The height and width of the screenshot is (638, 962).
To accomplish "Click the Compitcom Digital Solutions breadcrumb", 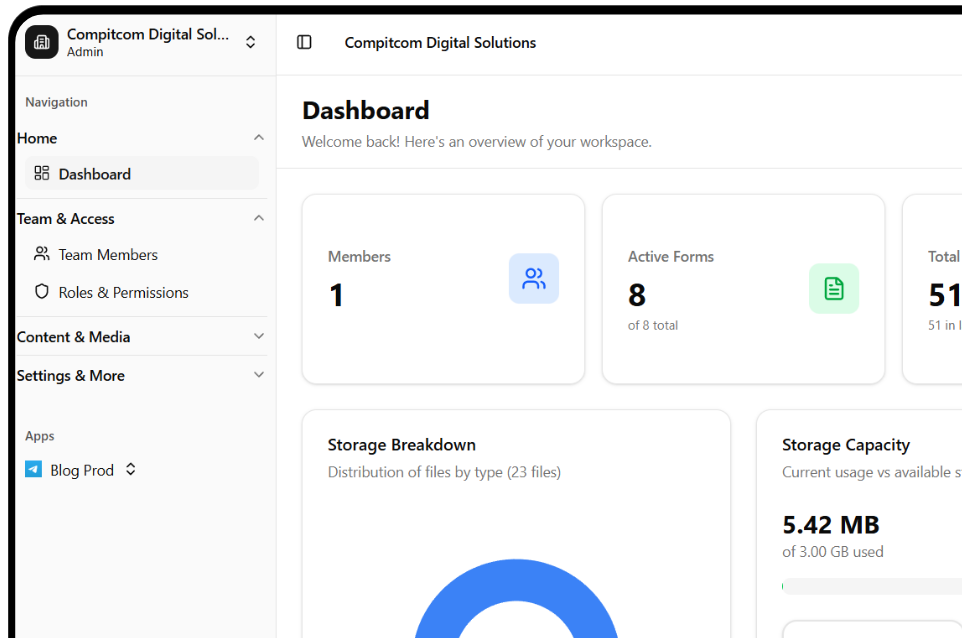I will coord(440,43).
